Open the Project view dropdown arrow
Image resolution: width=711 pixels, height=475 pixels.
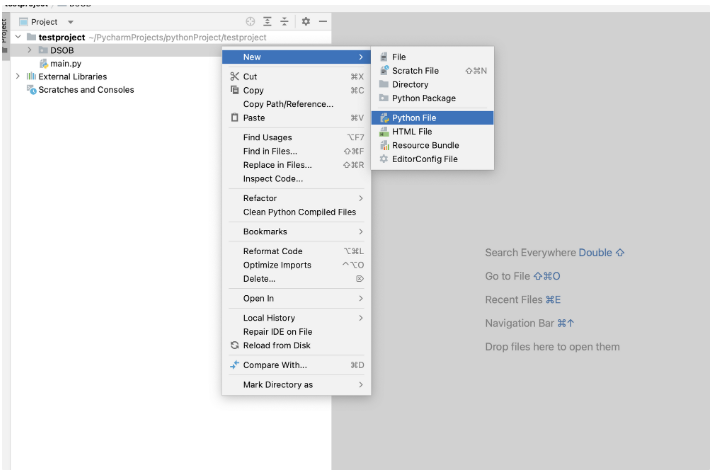click(x=70, y=22)
